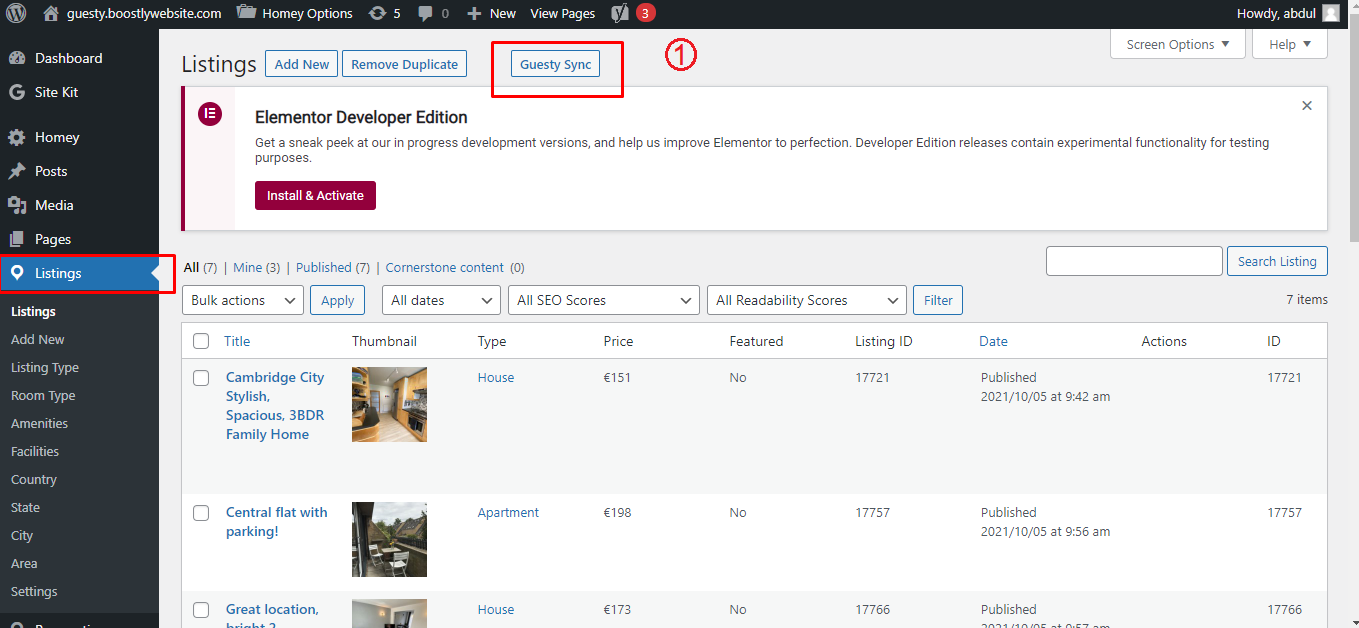Expand the Help panel

(1290, 44)
